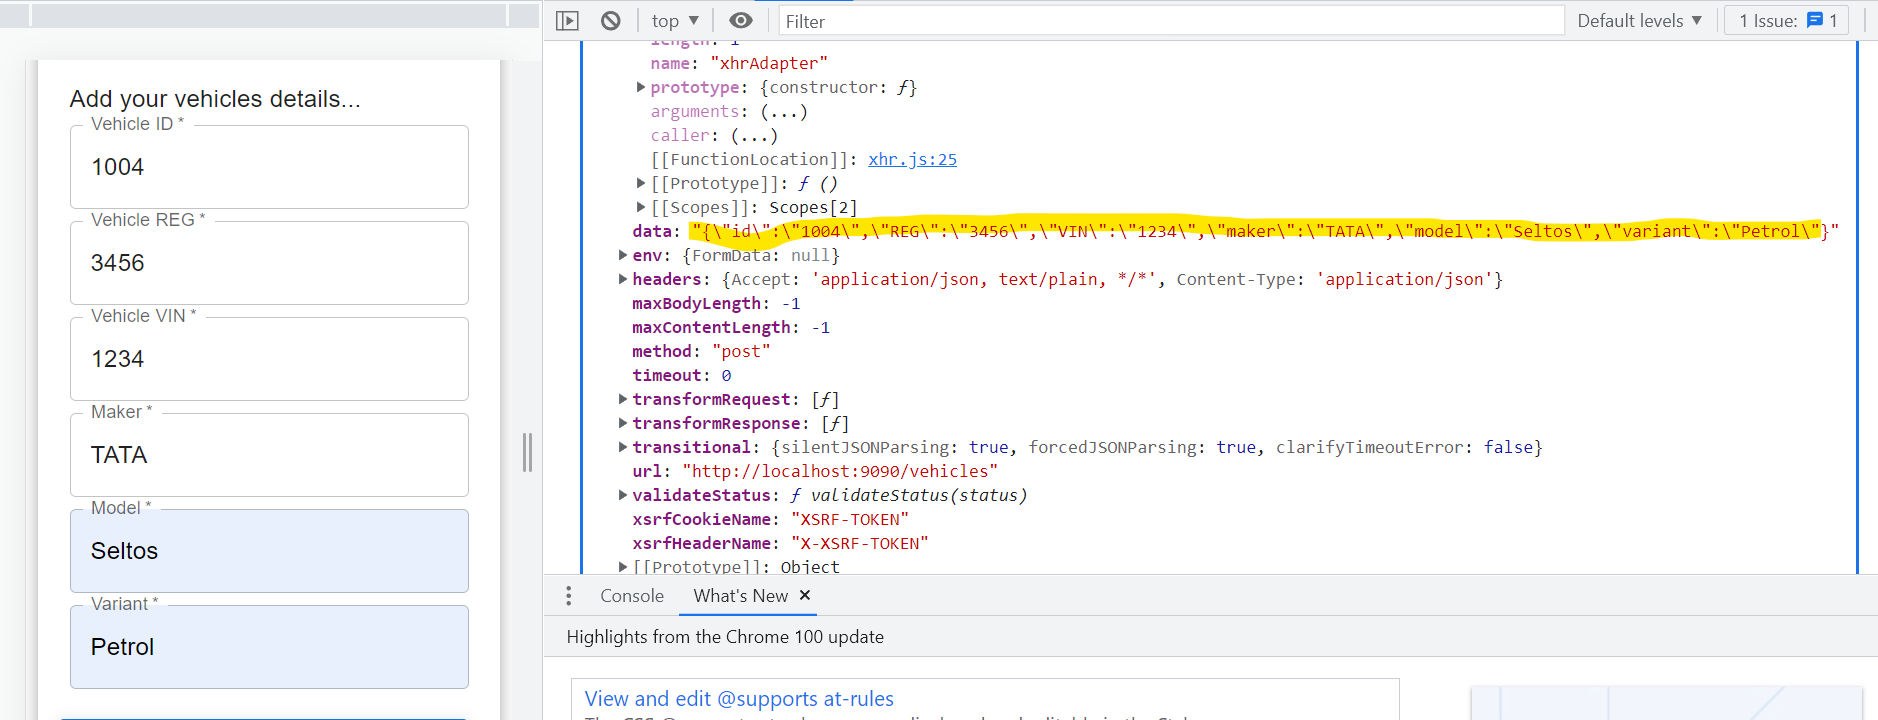The image size is (1878, 720).
Task: Expand the env FormData object
Action: click(623, 256)
